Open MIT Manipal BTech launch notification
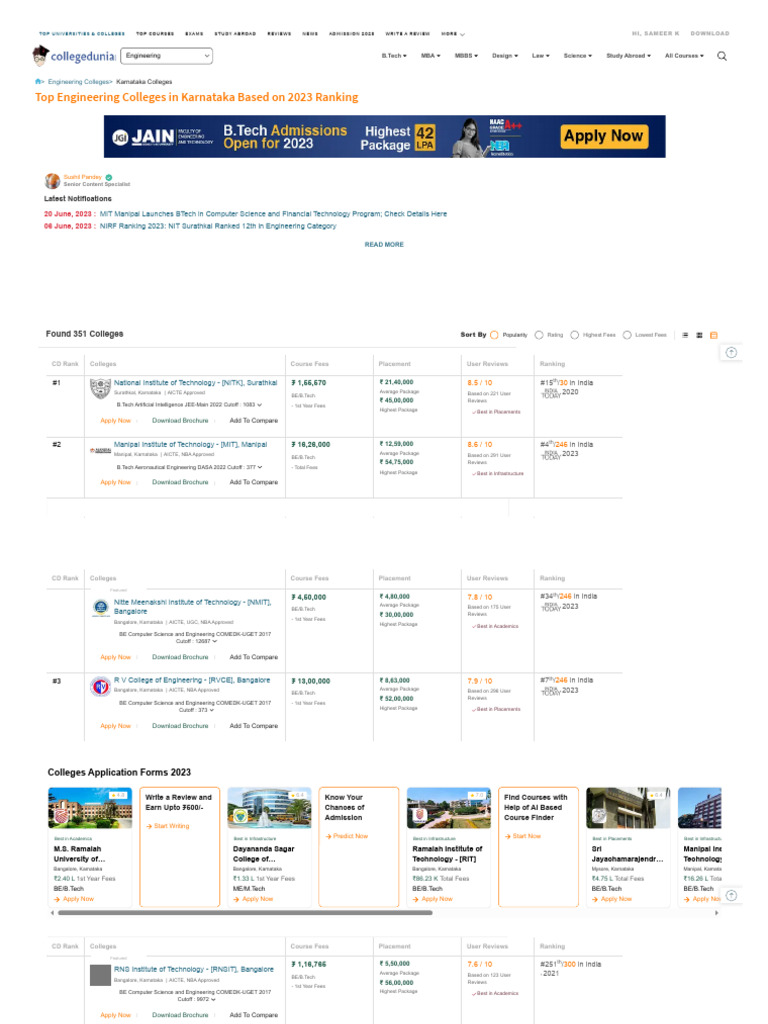The height and width of the screenshot is (1024, 768). click(x=273, y=214)
